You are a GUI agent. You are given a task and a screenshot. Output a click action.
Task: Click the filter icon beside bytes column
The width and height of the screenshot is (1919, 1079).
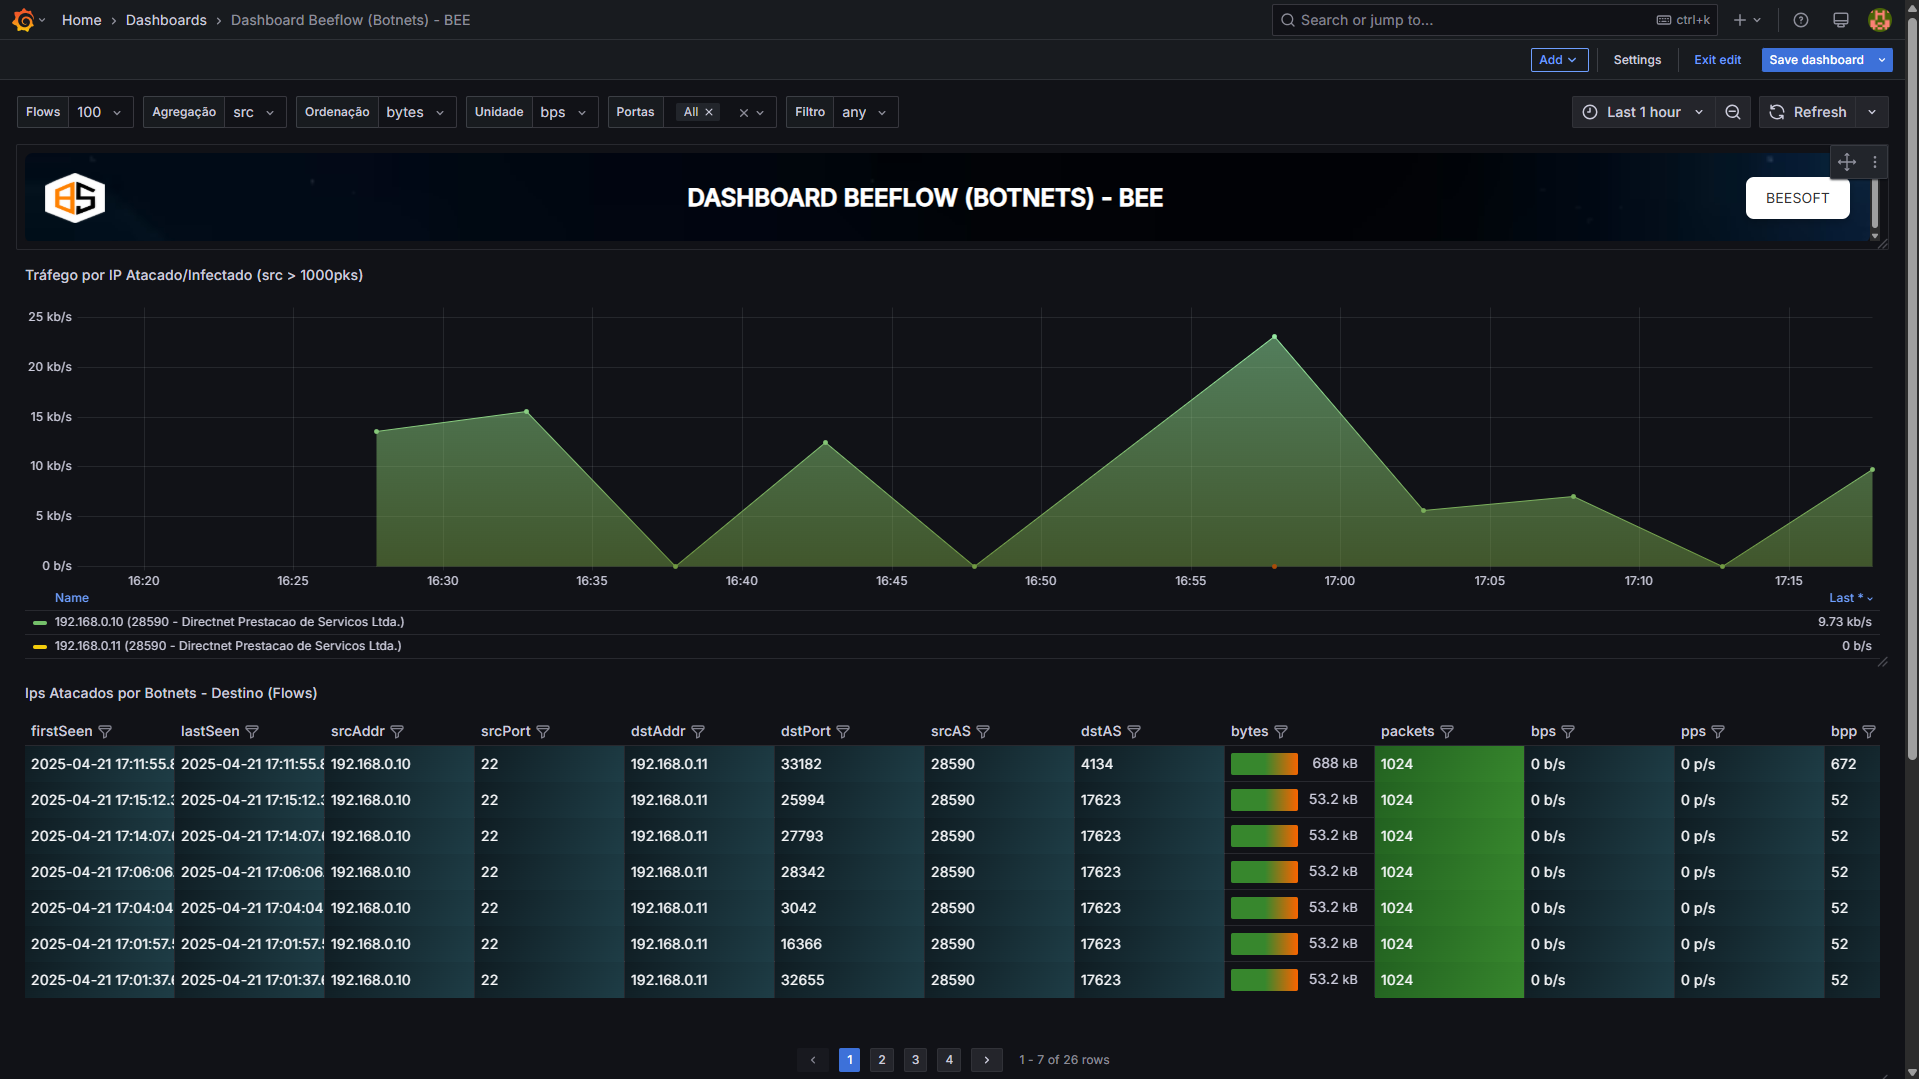(x=1281, y=732)
